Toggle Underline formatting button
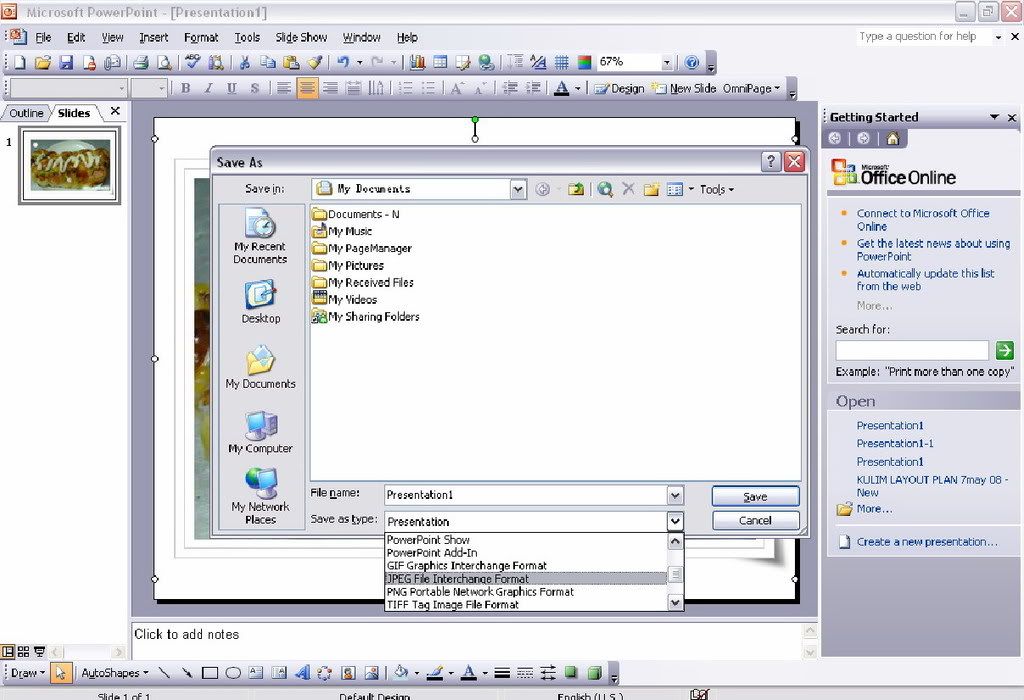The height and width of the screenshot is (700, 1024). point(231,88)
